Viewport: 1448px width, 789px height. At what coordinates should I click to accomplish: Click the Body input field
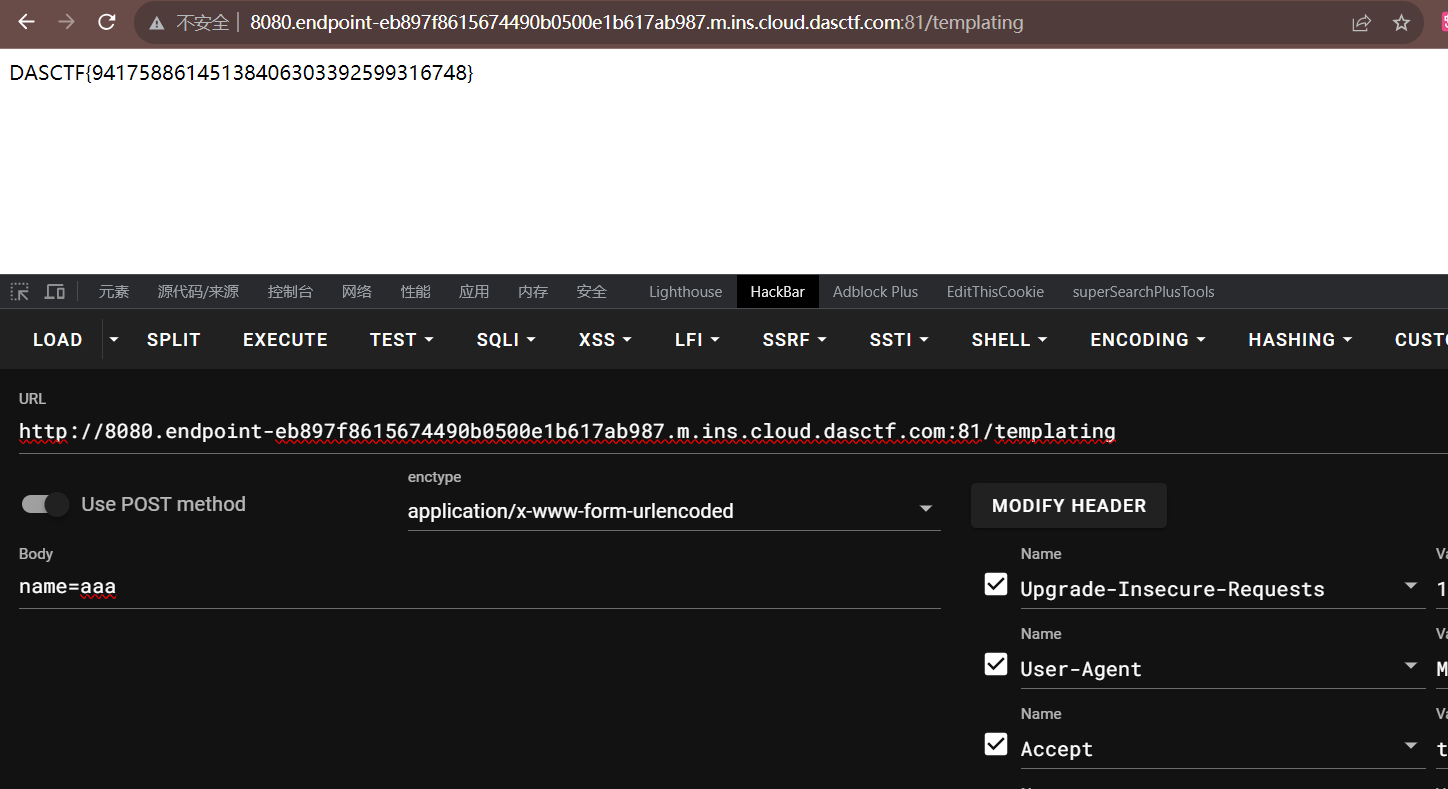click(x=479, y=587)
